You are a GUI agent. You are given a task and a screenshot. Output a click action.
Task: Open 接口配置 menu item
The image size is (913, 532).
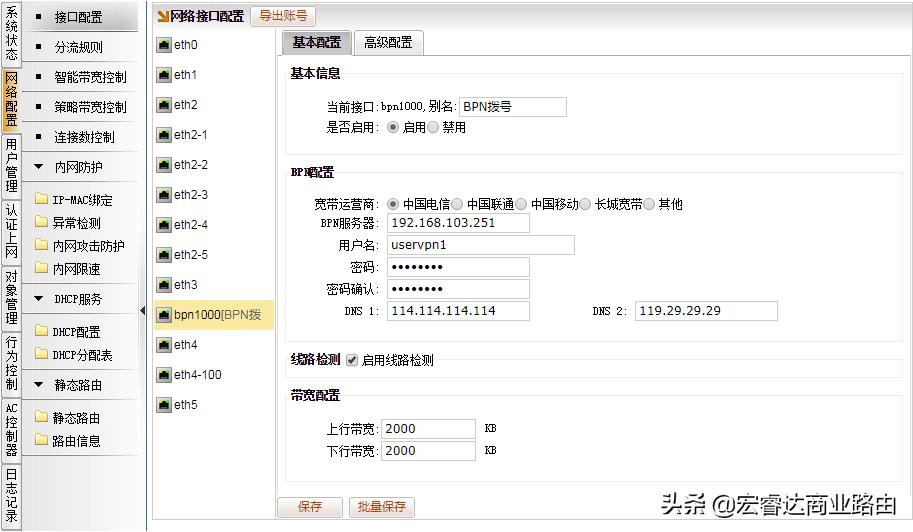(79, 17)
